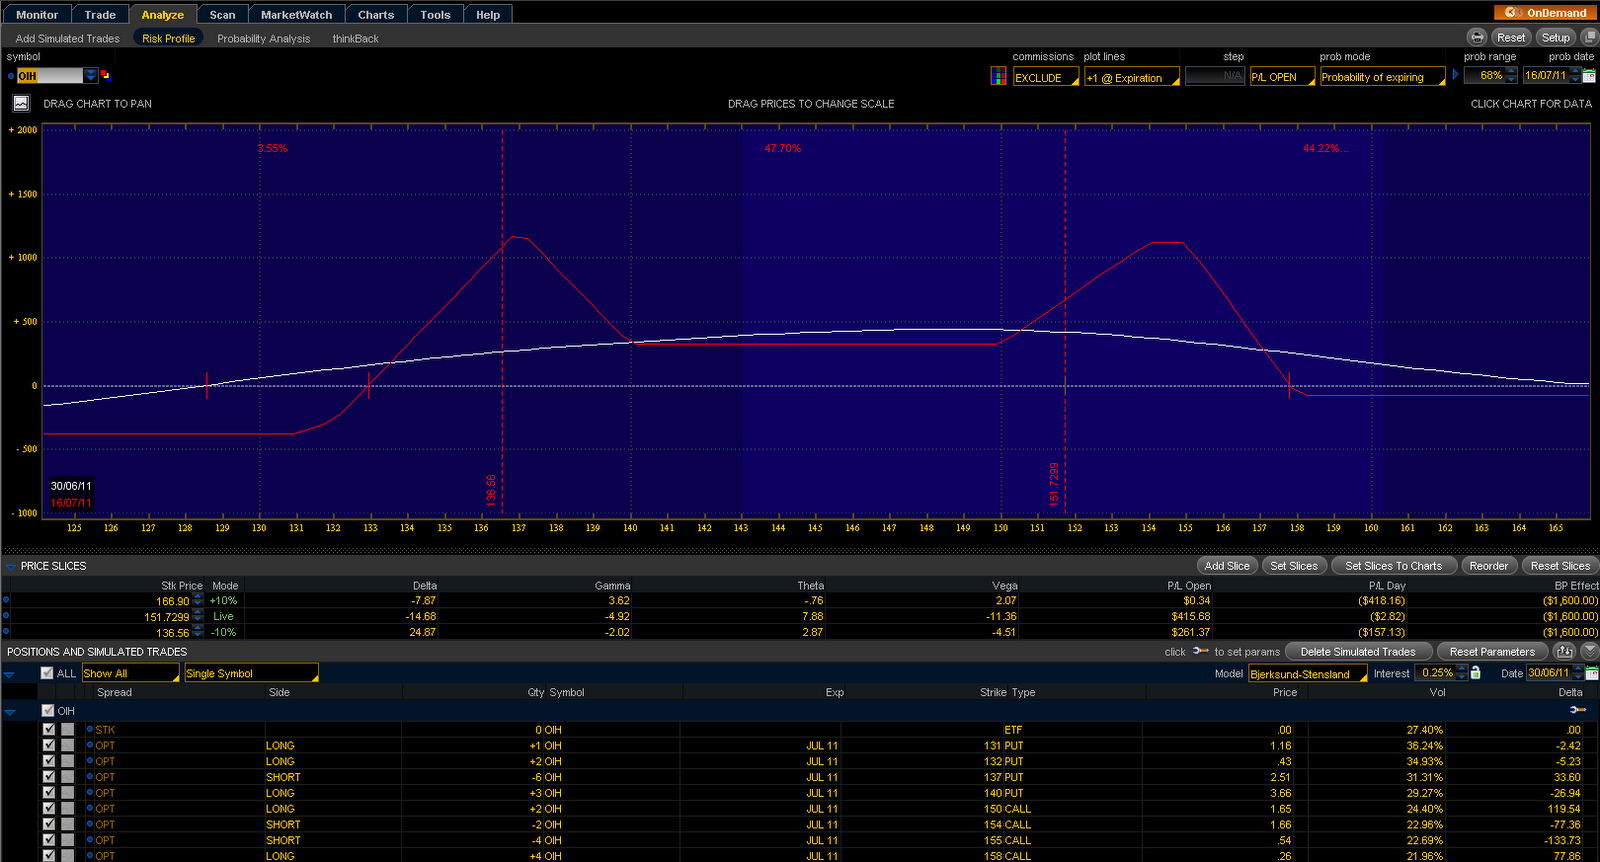
Task: Click the blue dot on the 151.7299 price slice
Action: tap(6, 616)
